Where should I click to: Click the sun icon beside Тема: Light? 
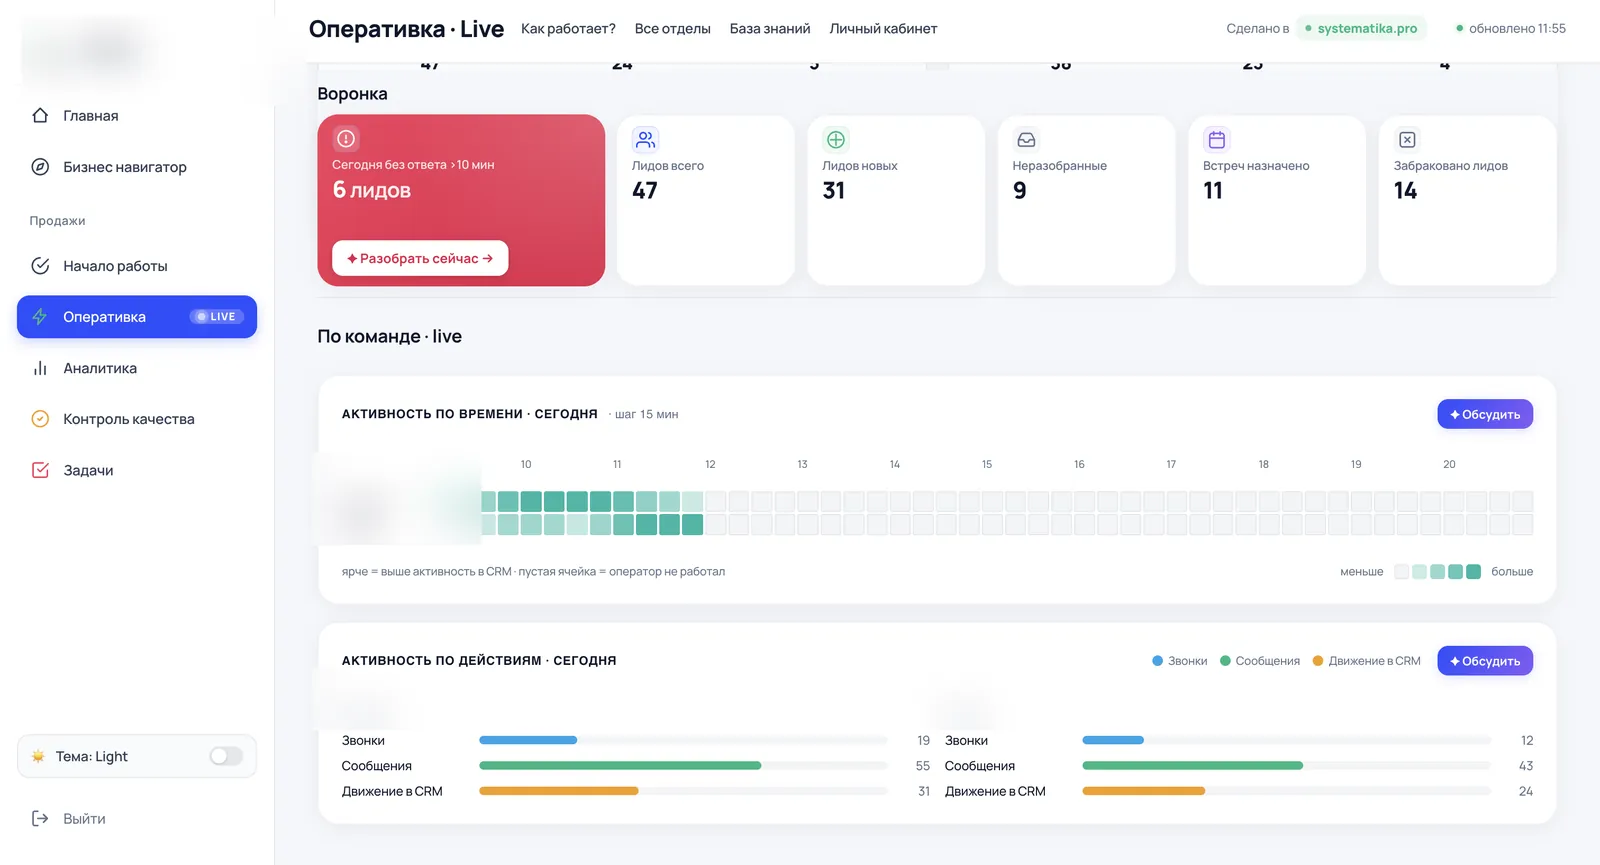pos(38,756)
